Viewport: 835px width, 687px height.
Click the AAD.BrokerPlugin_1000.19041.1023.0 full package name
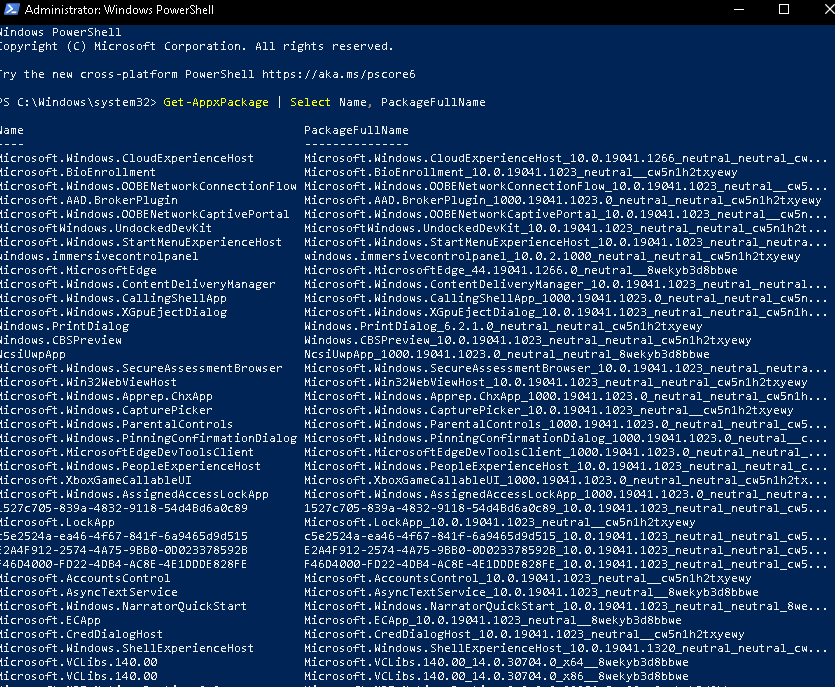pos(562,200)
